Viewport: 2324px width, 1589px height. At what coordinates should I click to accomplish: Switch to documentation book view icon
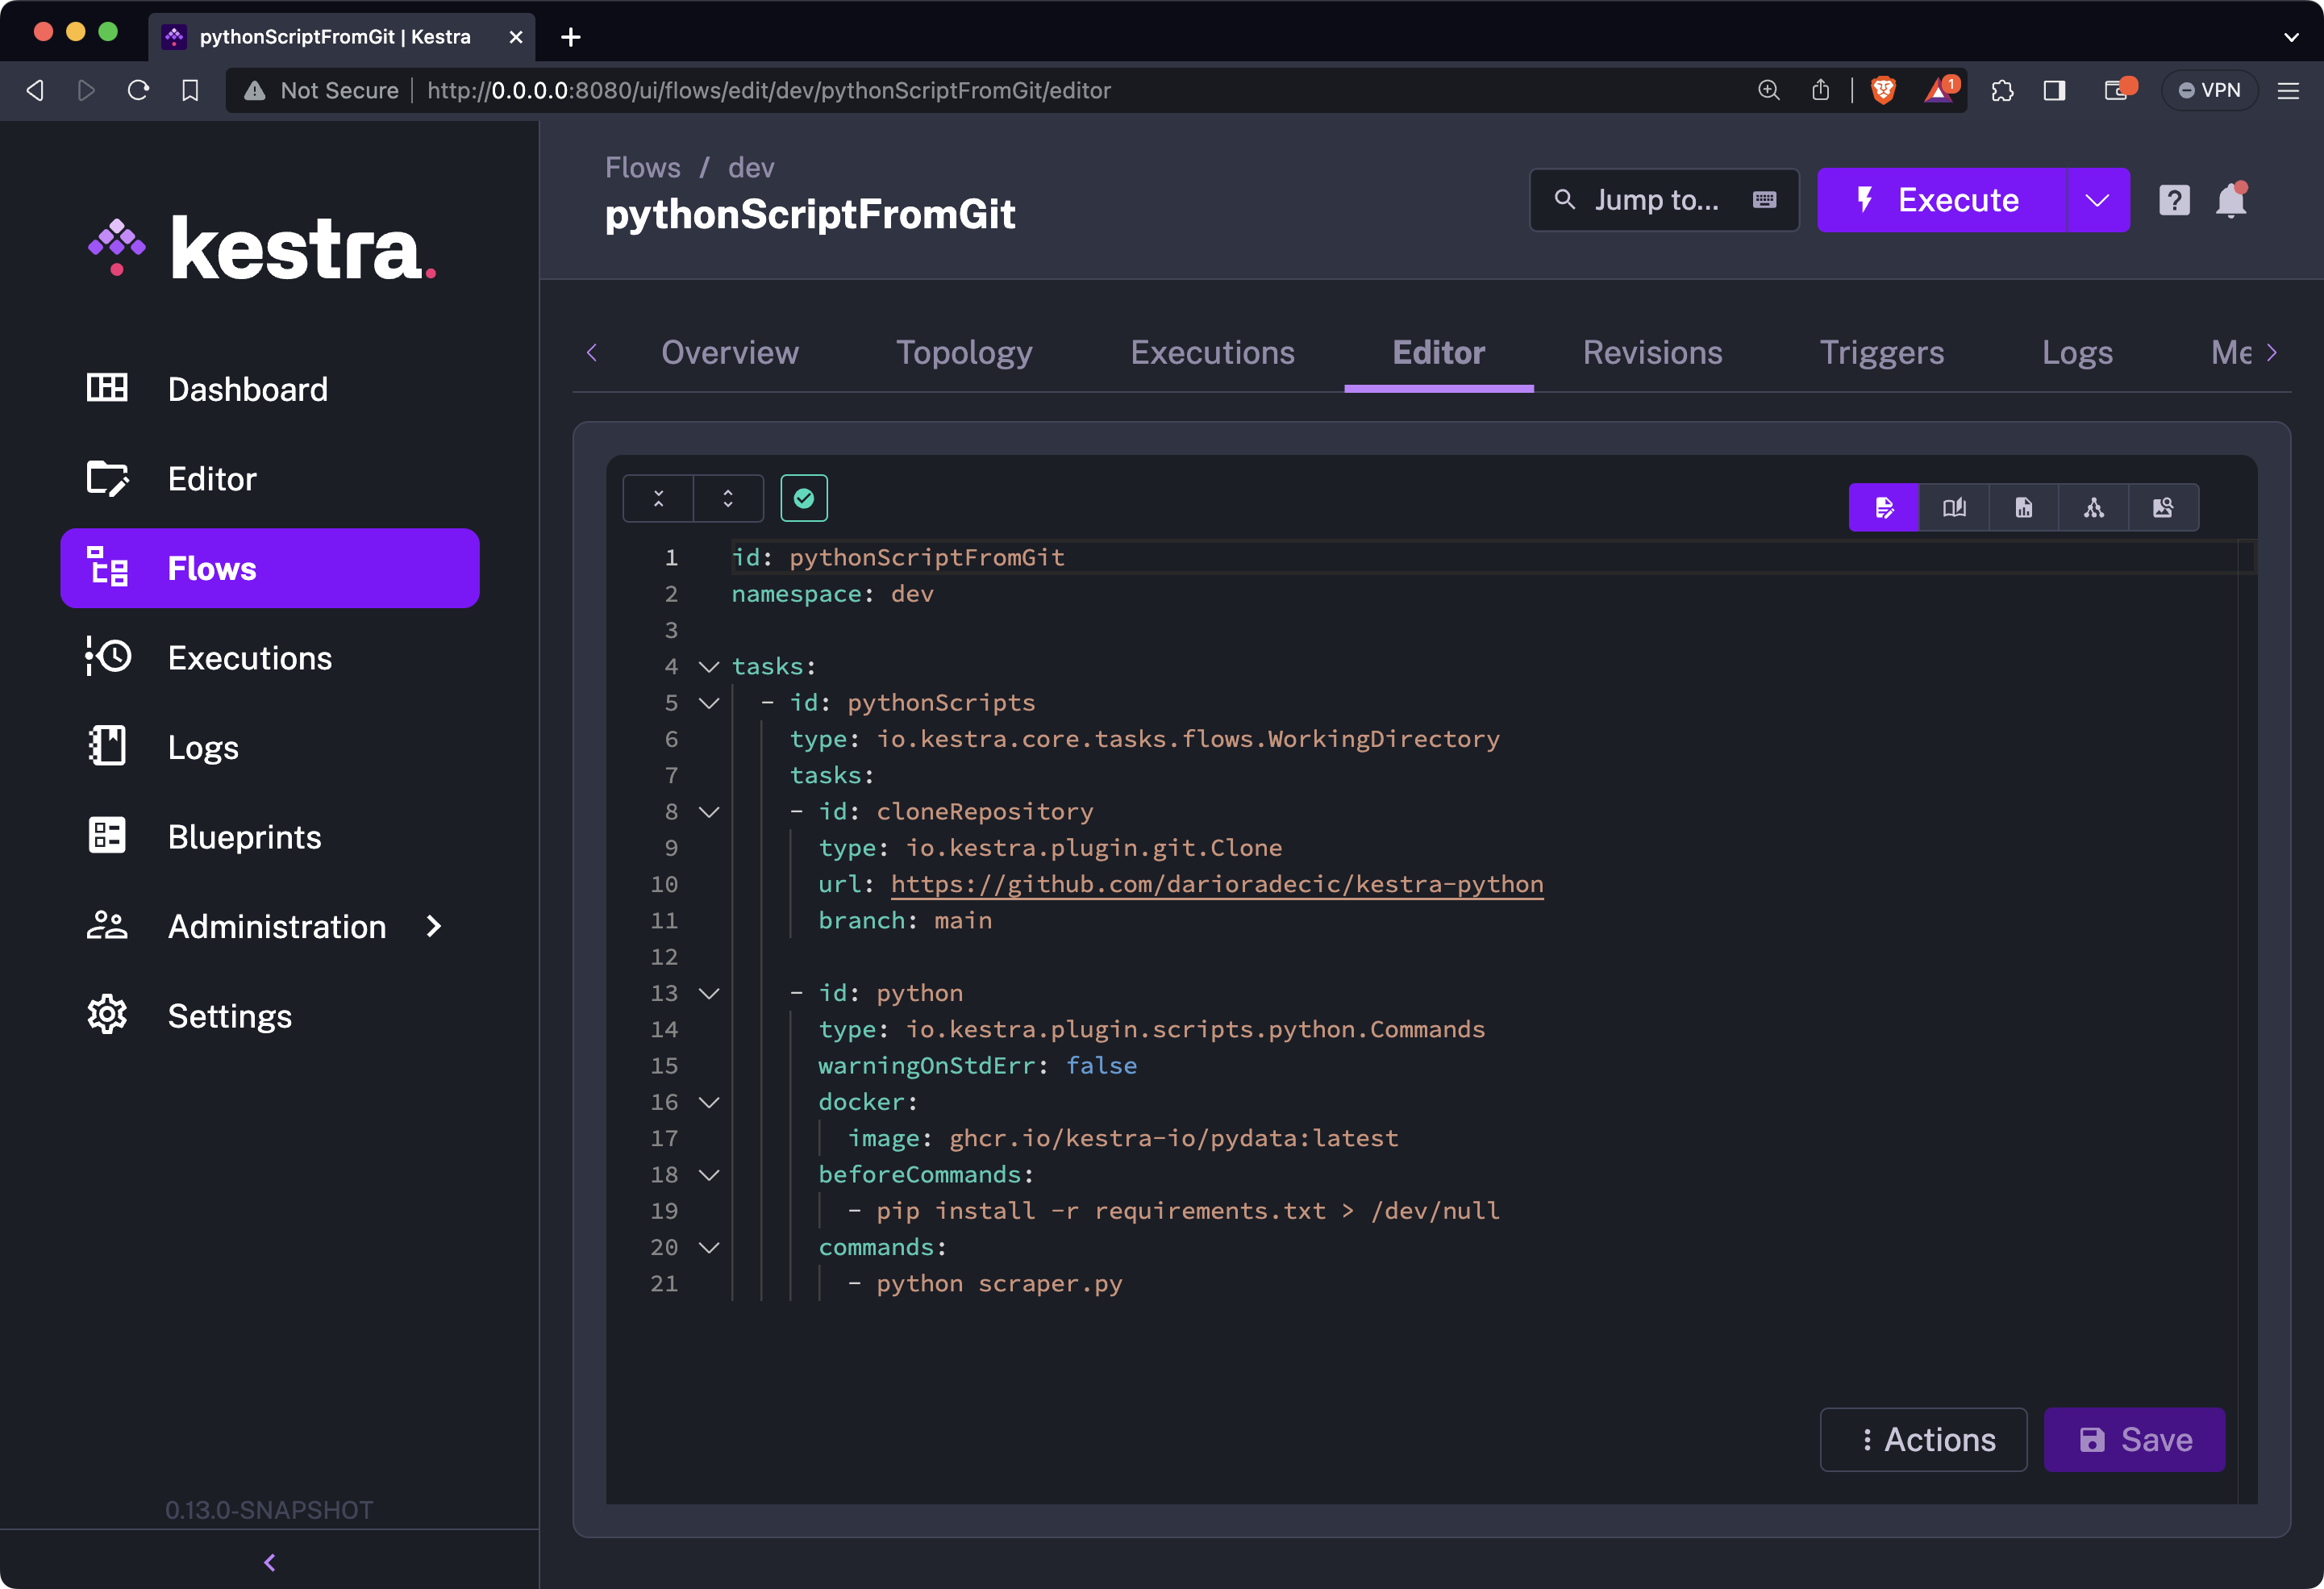pos(1953,508)
